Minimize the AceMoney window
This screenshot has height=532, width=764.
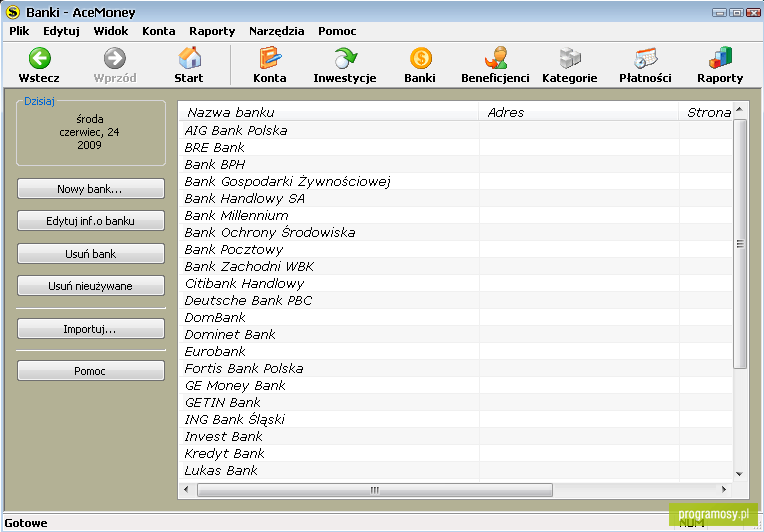coord(719,13)
